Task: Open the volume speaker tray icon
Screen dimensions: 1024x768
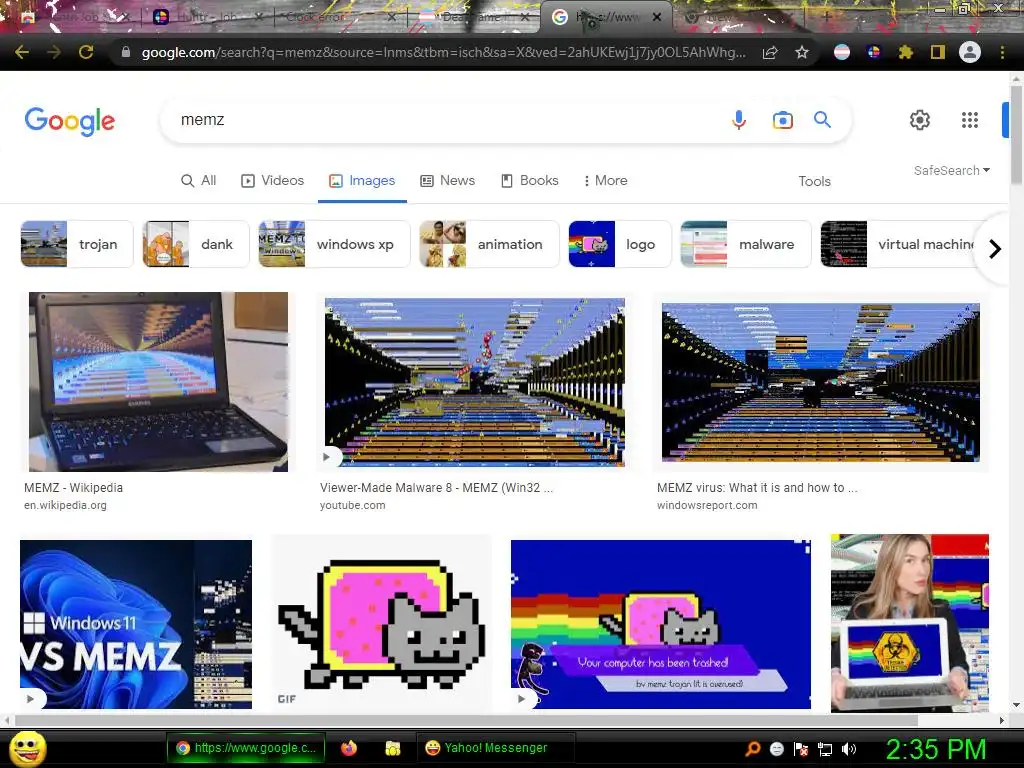Action: click(849, 749)
